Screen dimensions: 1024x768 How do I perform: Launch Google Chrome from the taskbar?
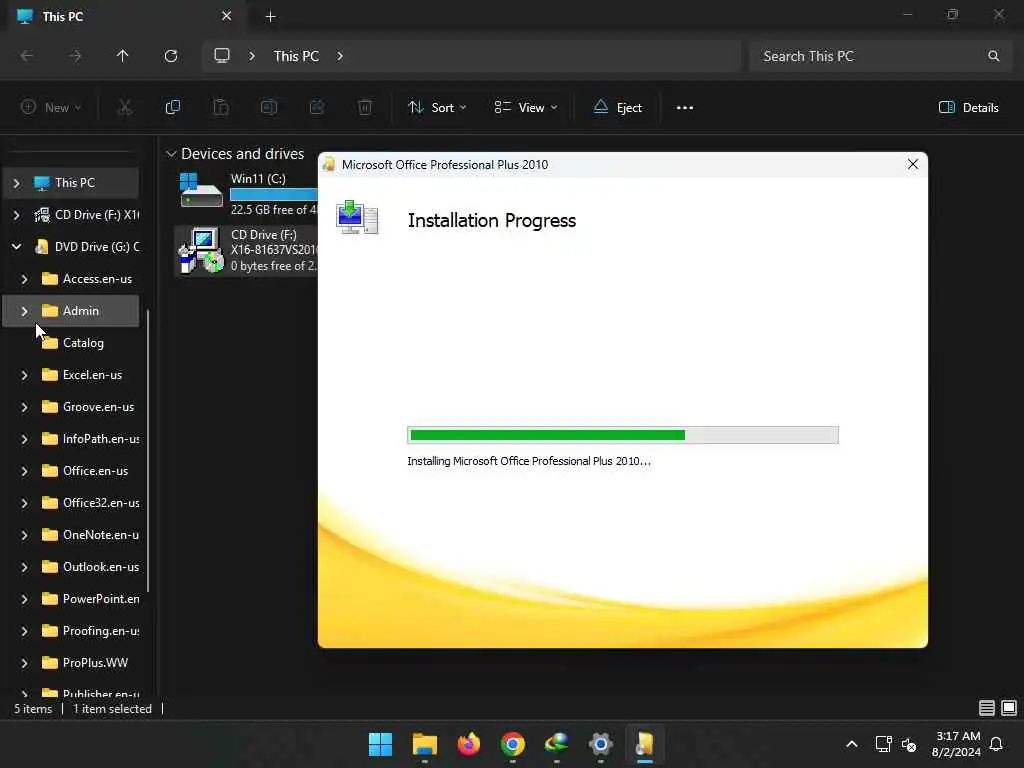click(513, 744)
